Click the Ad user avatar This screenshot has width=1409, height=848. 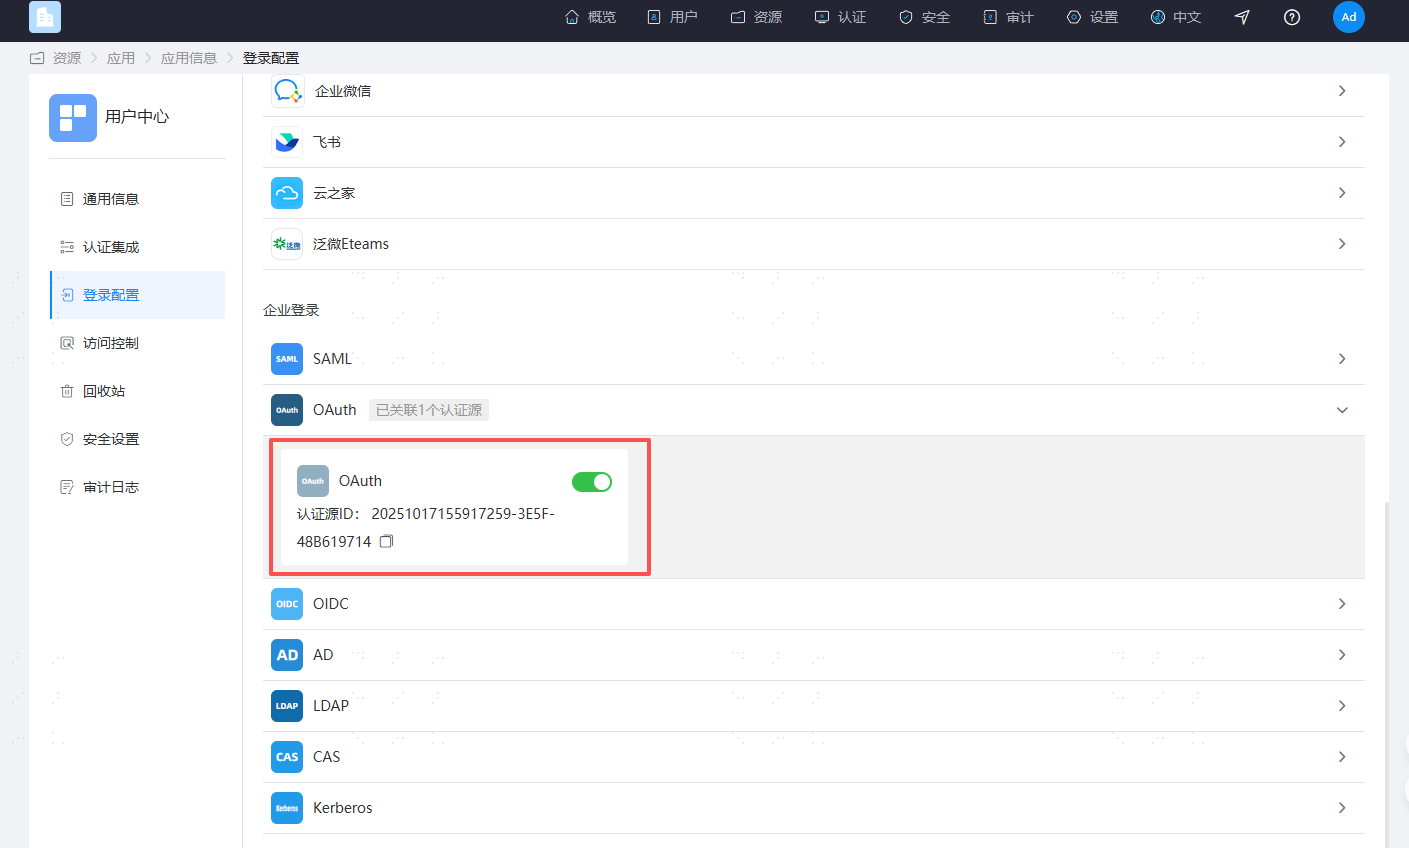click(1348, 17)
